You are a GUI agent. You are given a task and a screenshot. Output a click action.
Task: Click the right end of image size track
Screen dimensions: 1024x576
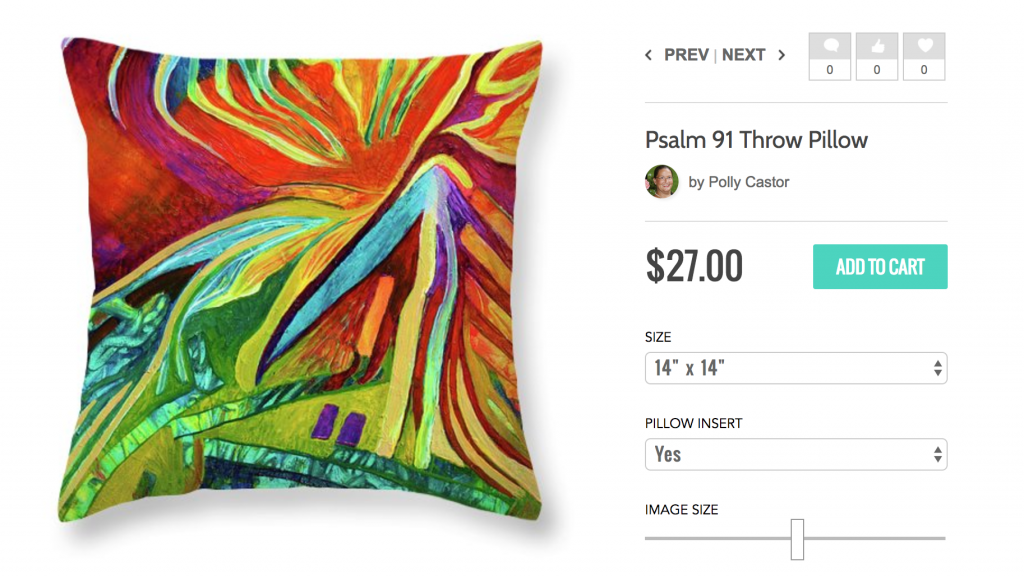[942, 539]
